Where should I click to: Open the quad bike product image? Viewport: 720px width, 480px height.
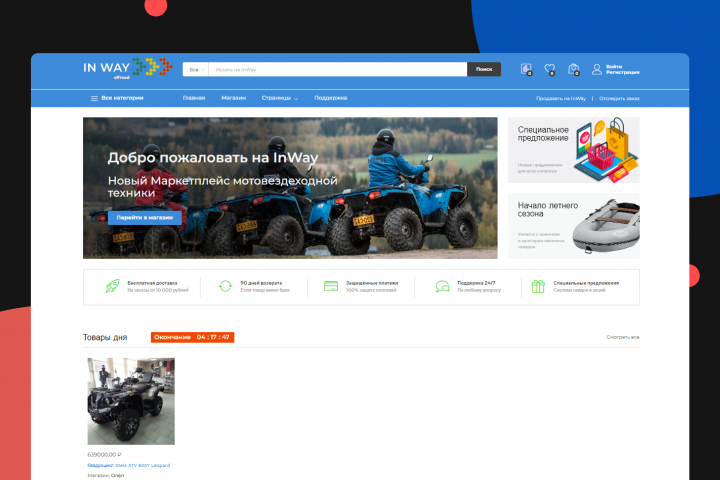pyautogui.click(x=131, y=401)
